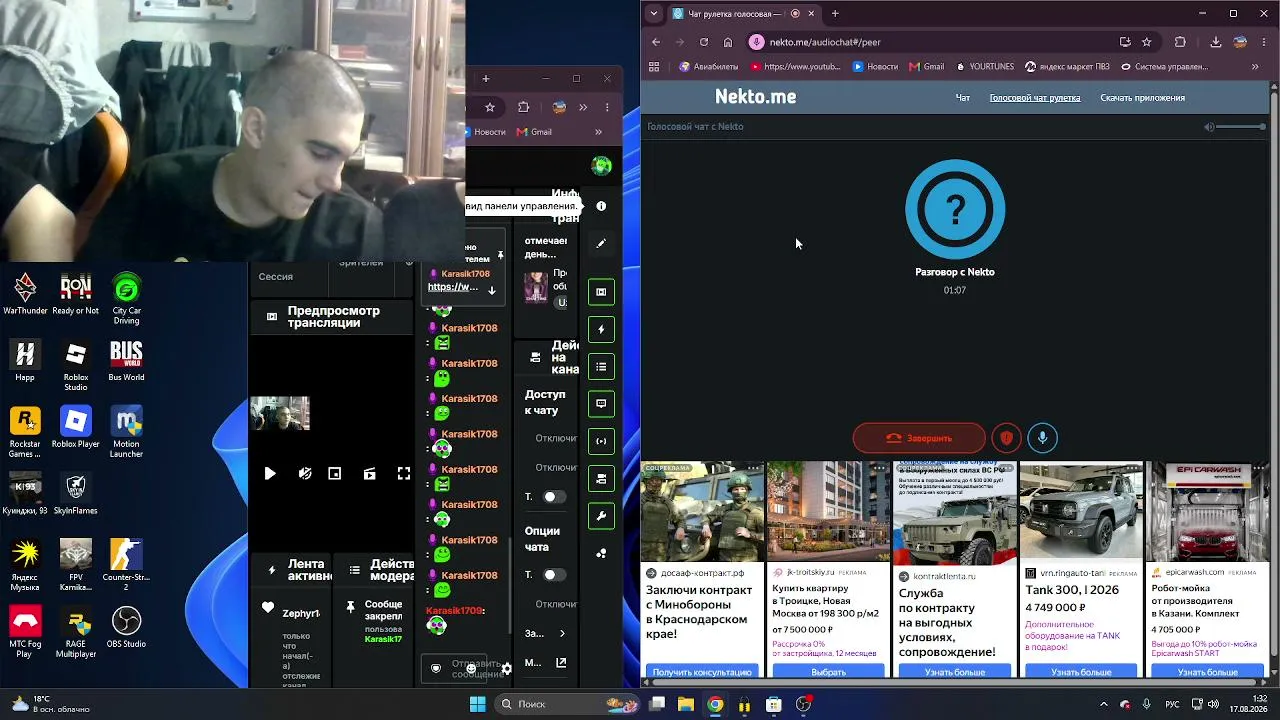End the call with Завершить button
The width and height of the screenshot is (1280, 720).
919,438
